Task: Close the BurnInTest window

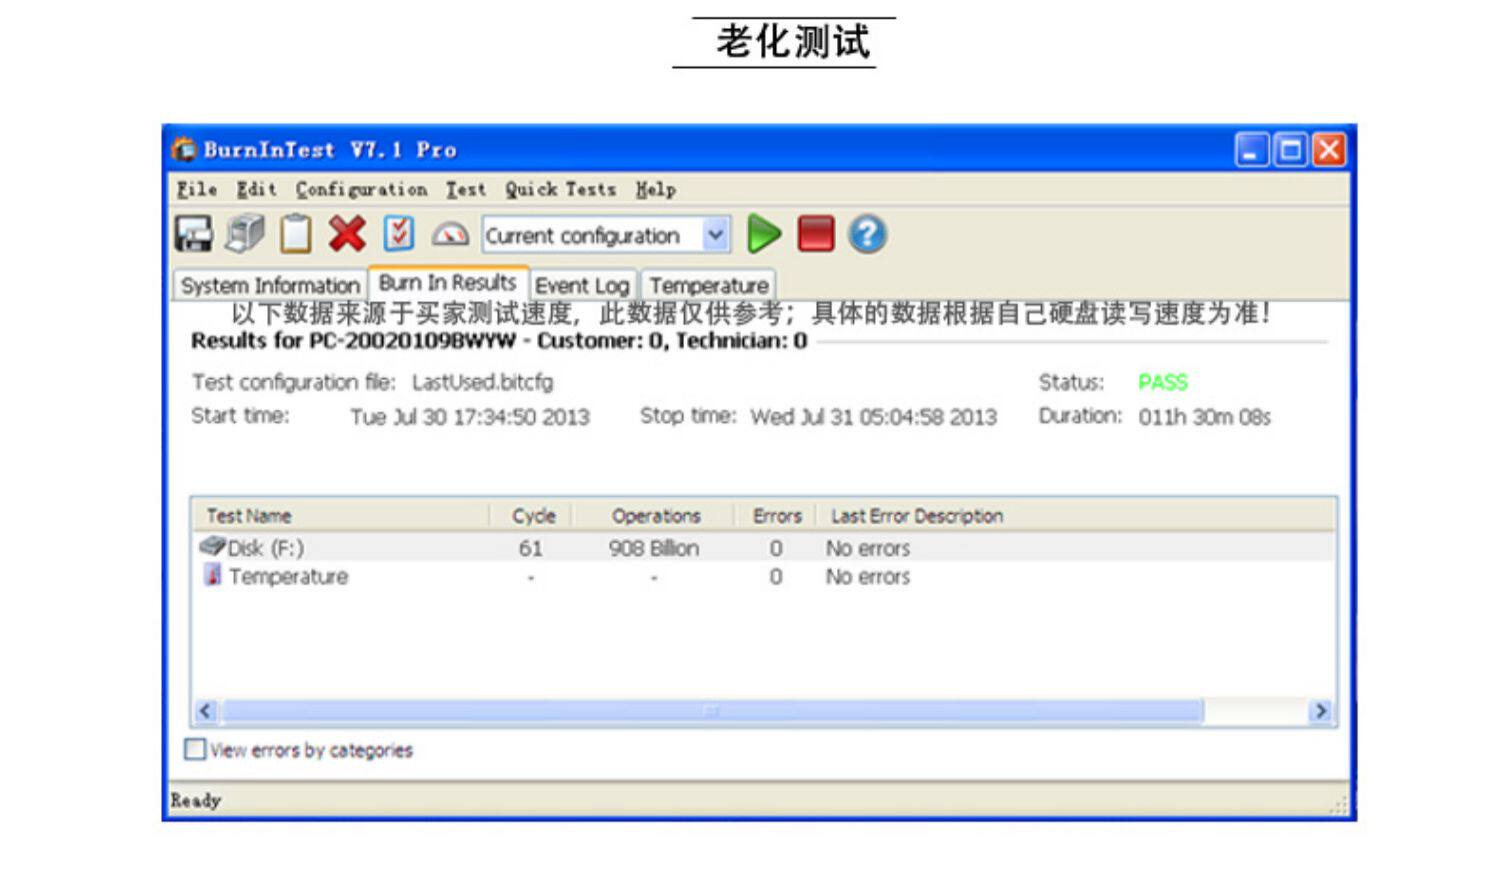Action: pos(1329,150)
